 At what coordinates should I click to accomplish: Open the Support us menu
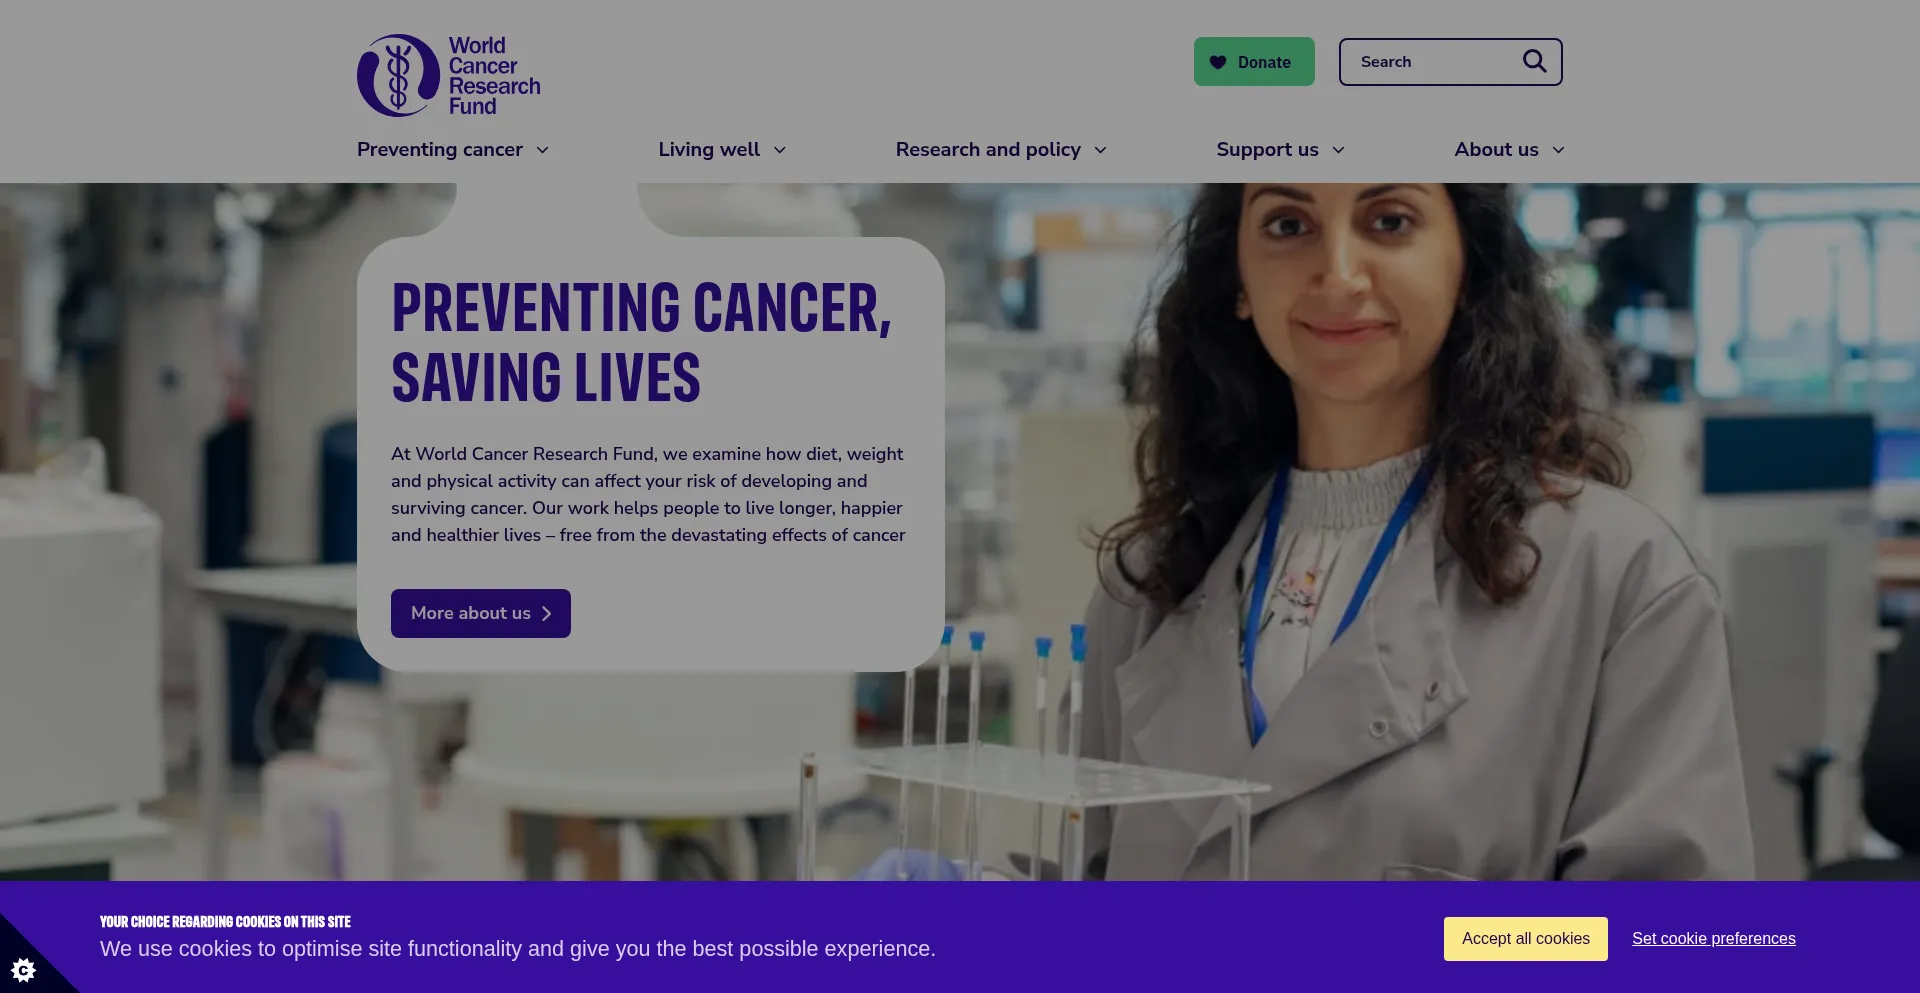pyautogui.click(x=1267, y=149)
